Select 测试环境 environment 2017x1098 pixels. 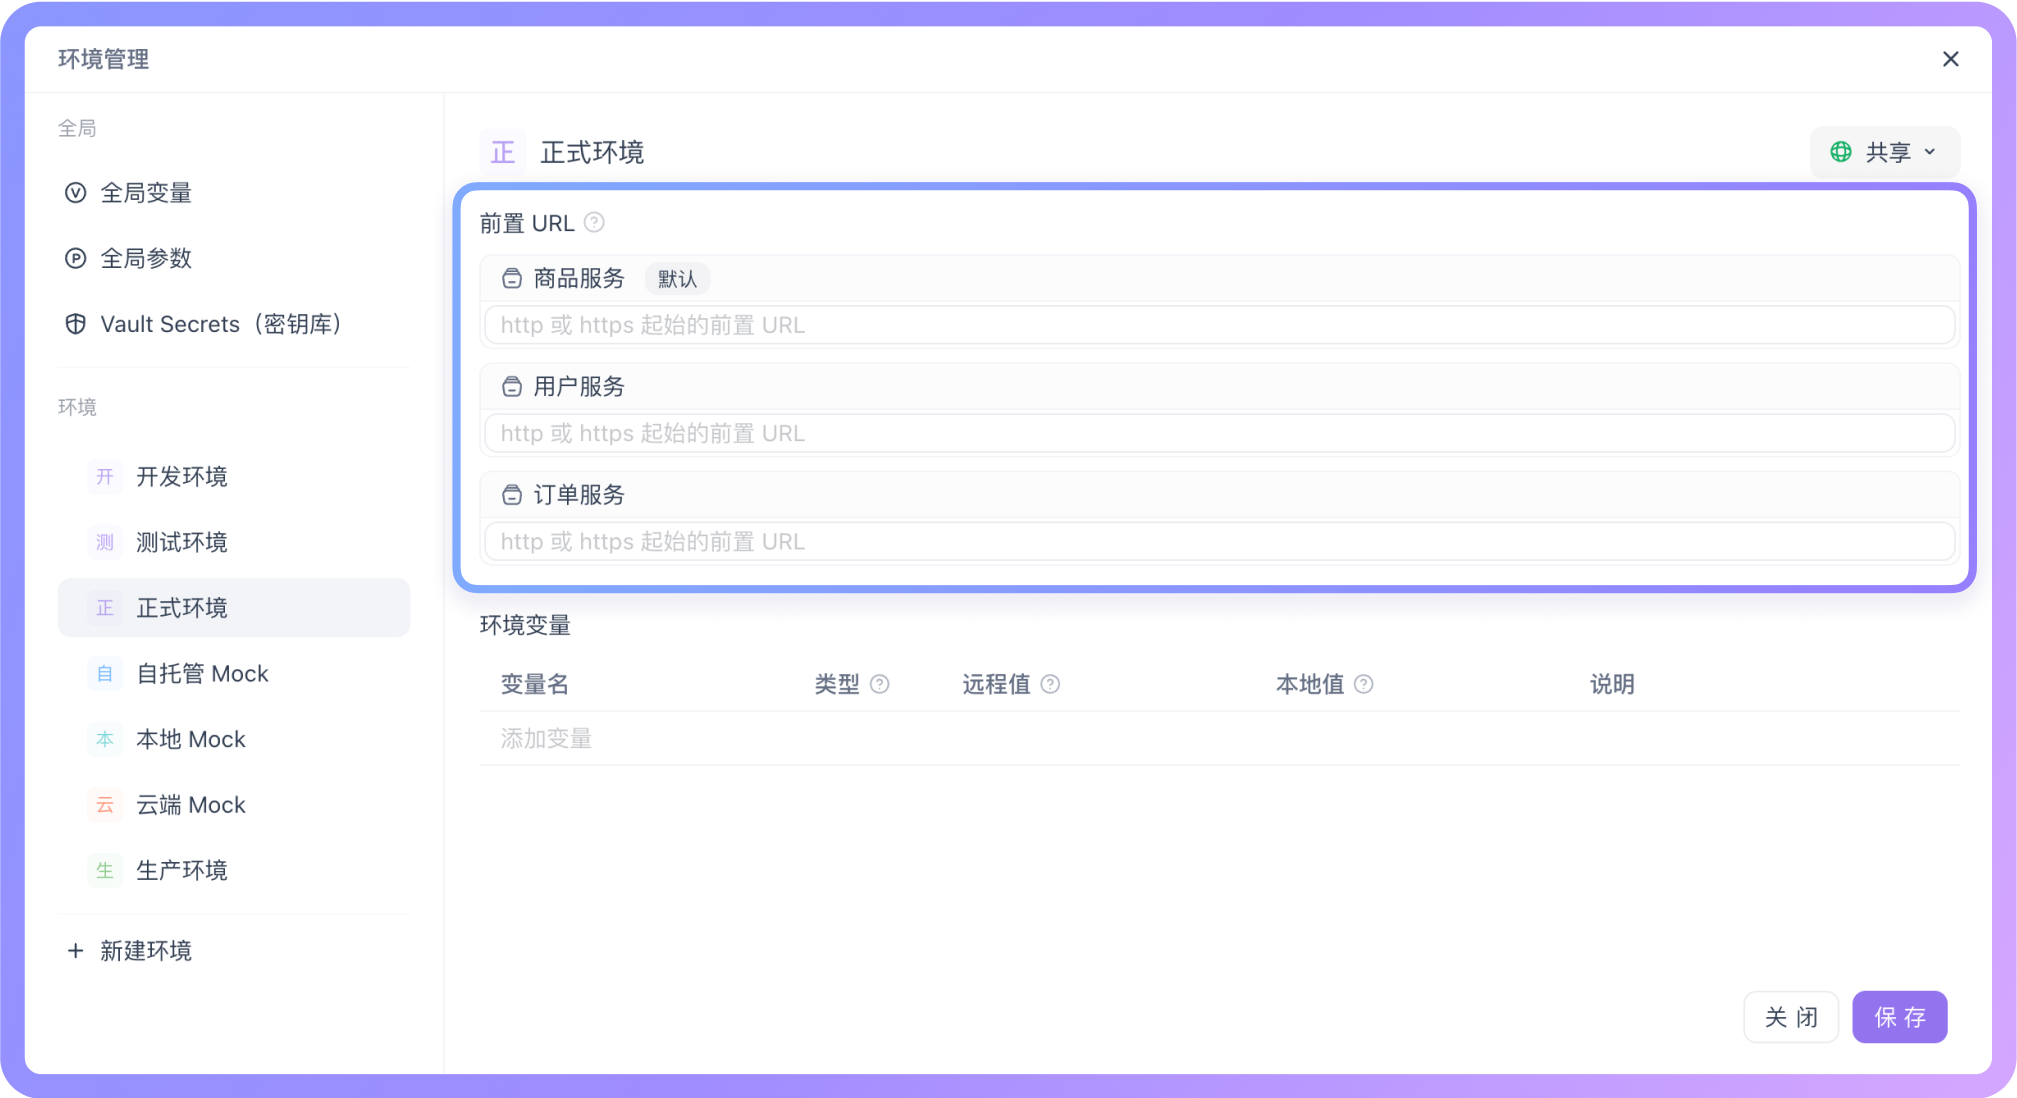(234, 542)
